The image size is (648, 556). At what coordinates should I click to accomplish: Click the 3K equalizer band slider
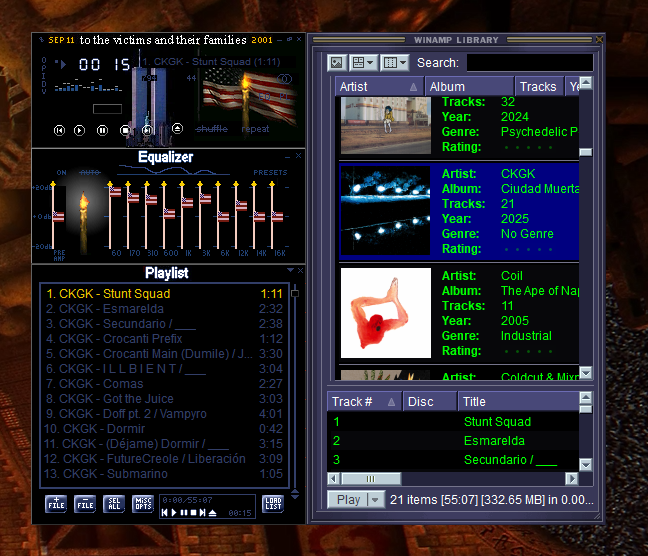click(x=205, y=199)
